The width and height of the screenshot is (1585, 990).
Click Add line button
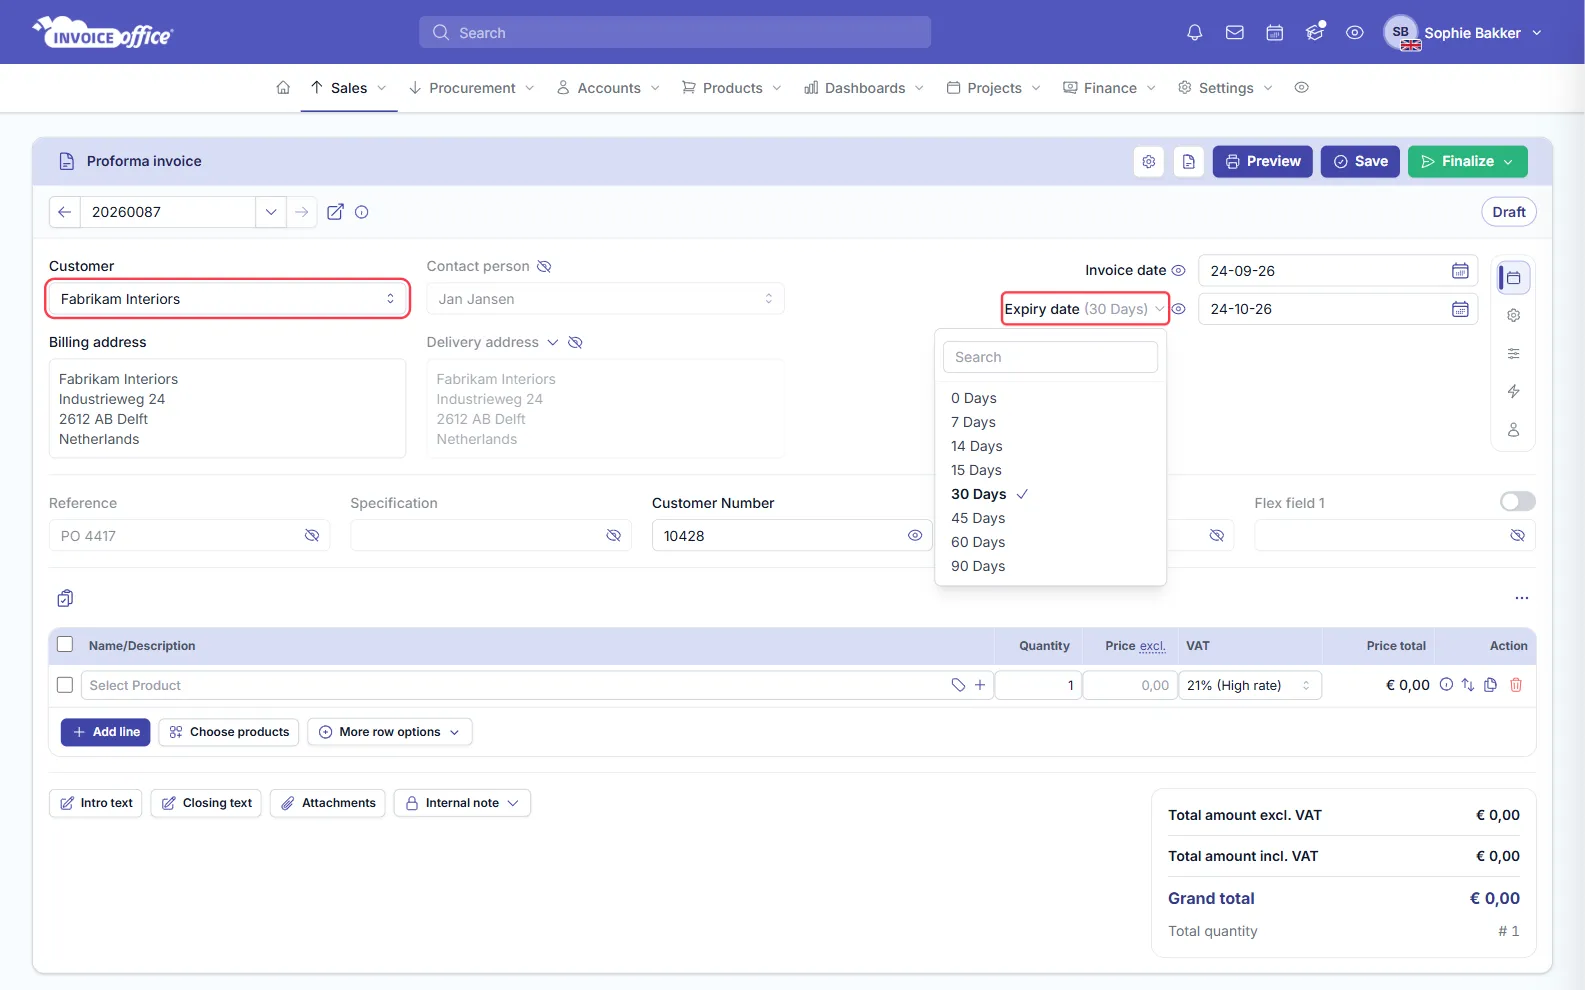coord(106,732)
